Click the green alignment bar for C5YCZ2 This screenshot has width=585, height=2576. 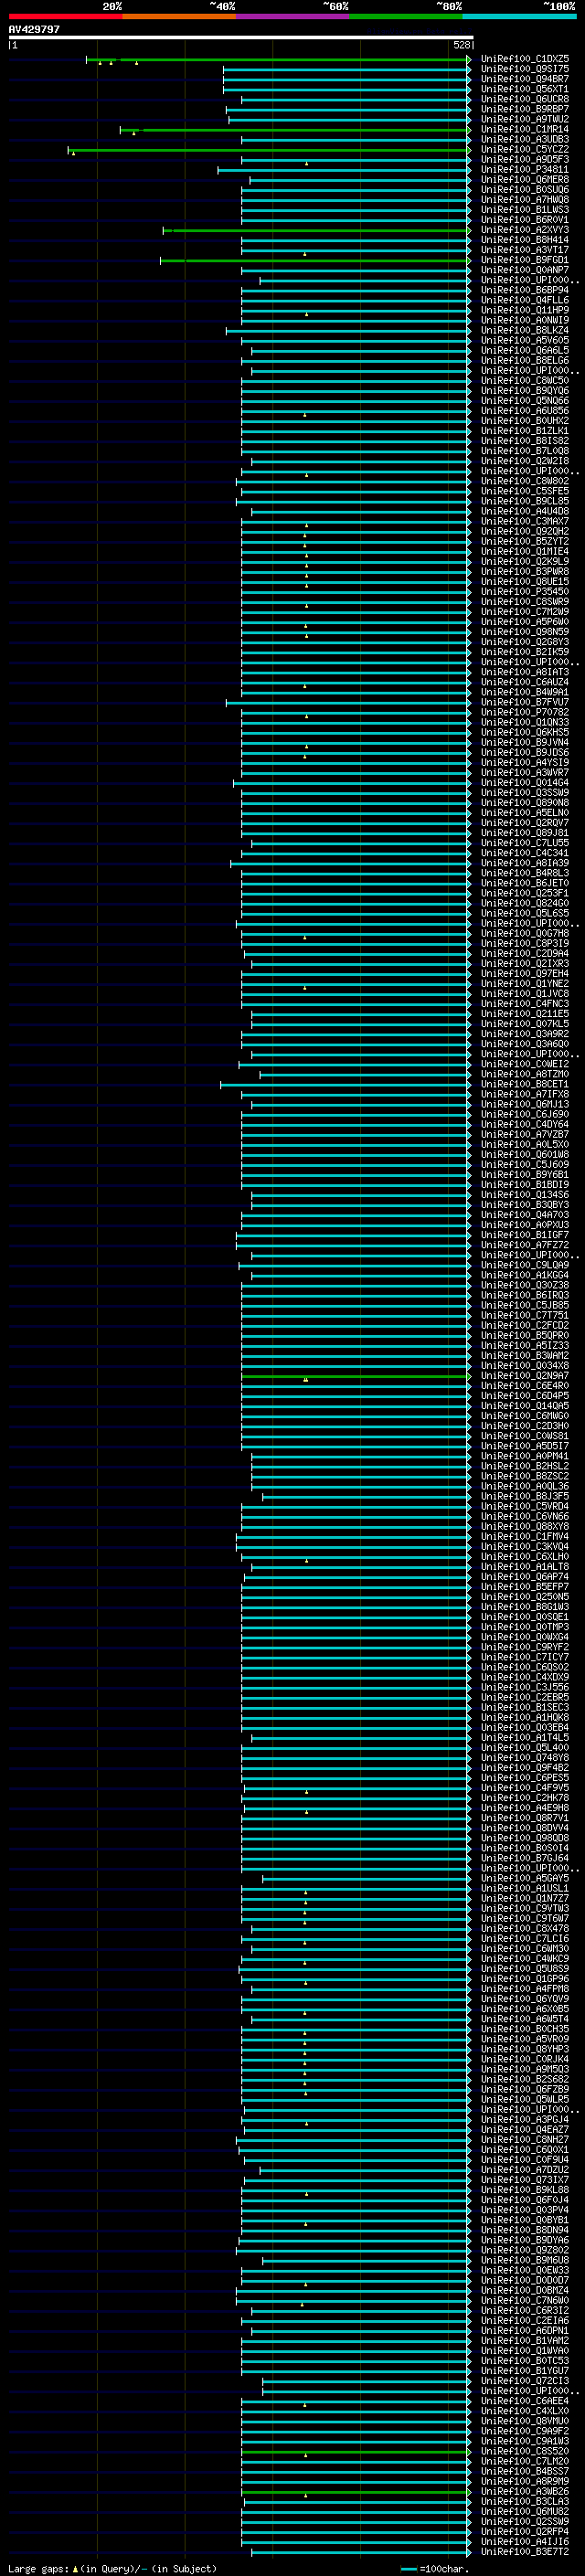tap(269, 150)
